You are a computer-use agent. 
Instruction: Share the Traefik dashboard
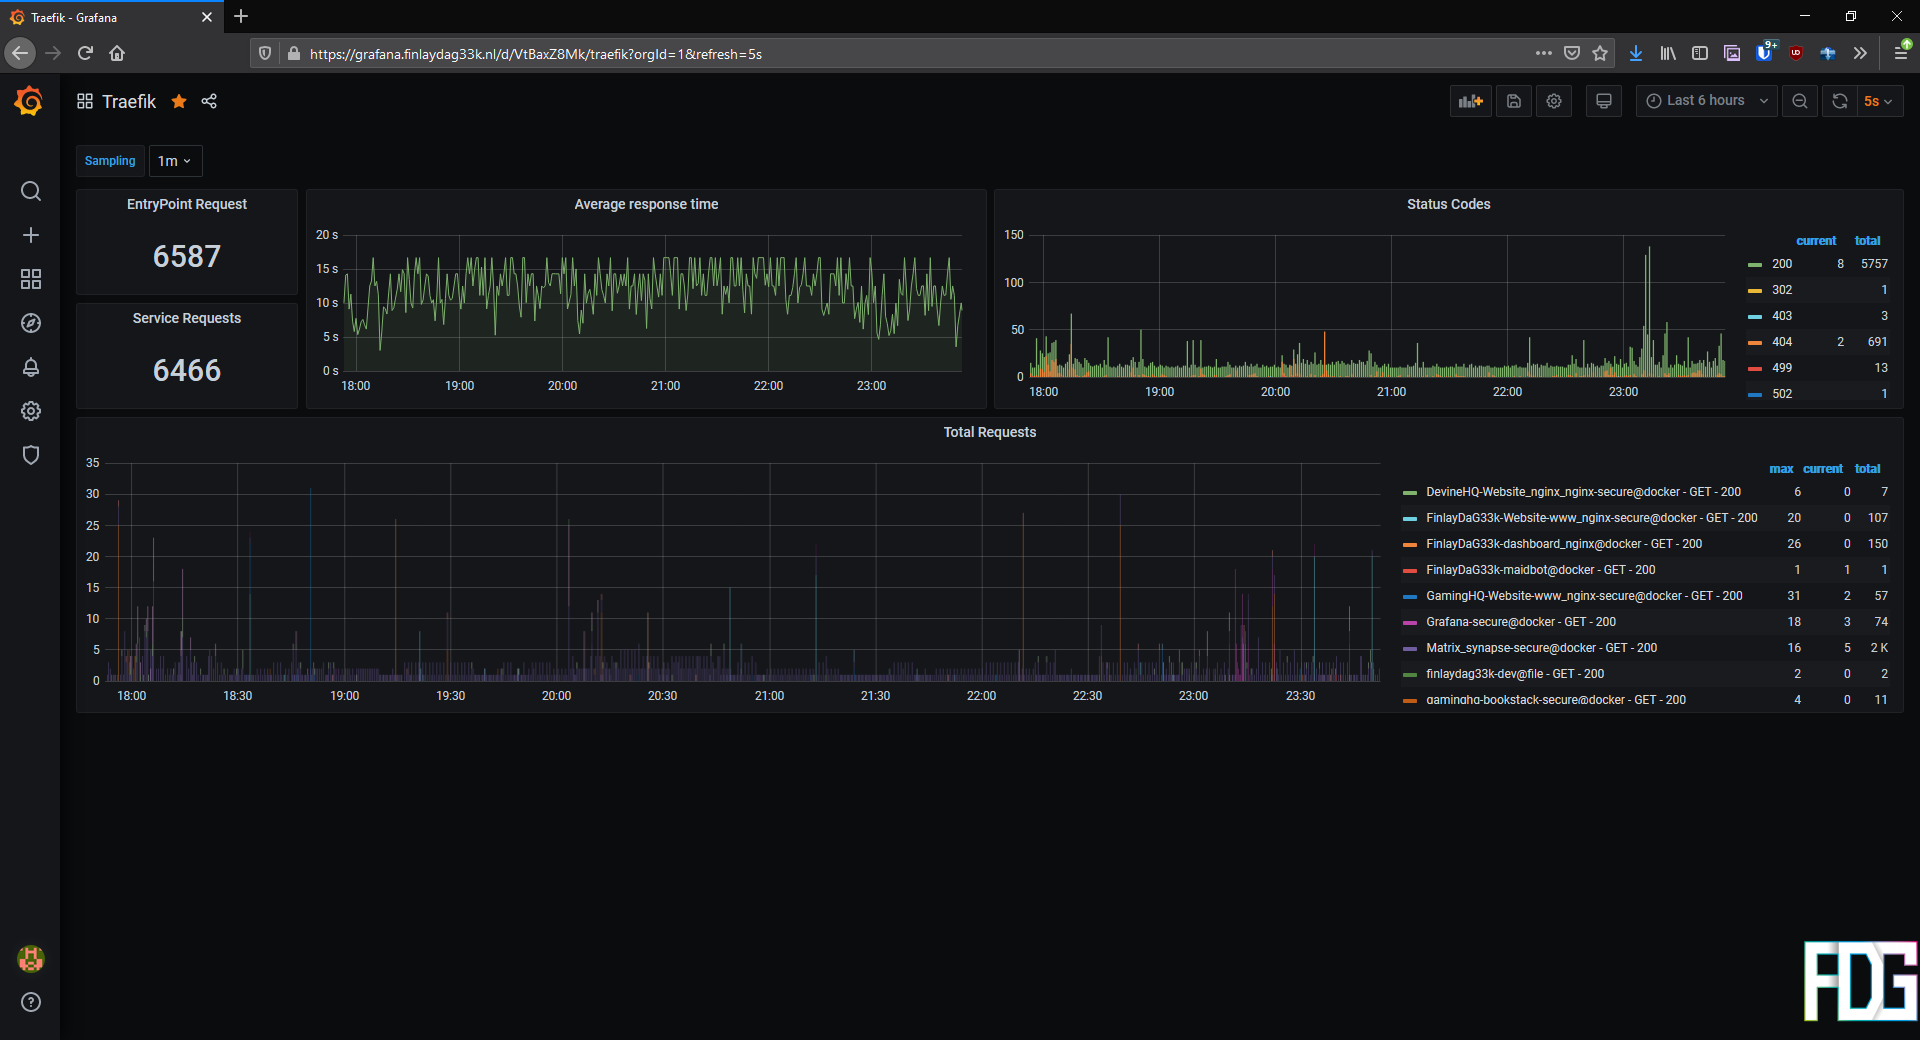coord(209,101)
